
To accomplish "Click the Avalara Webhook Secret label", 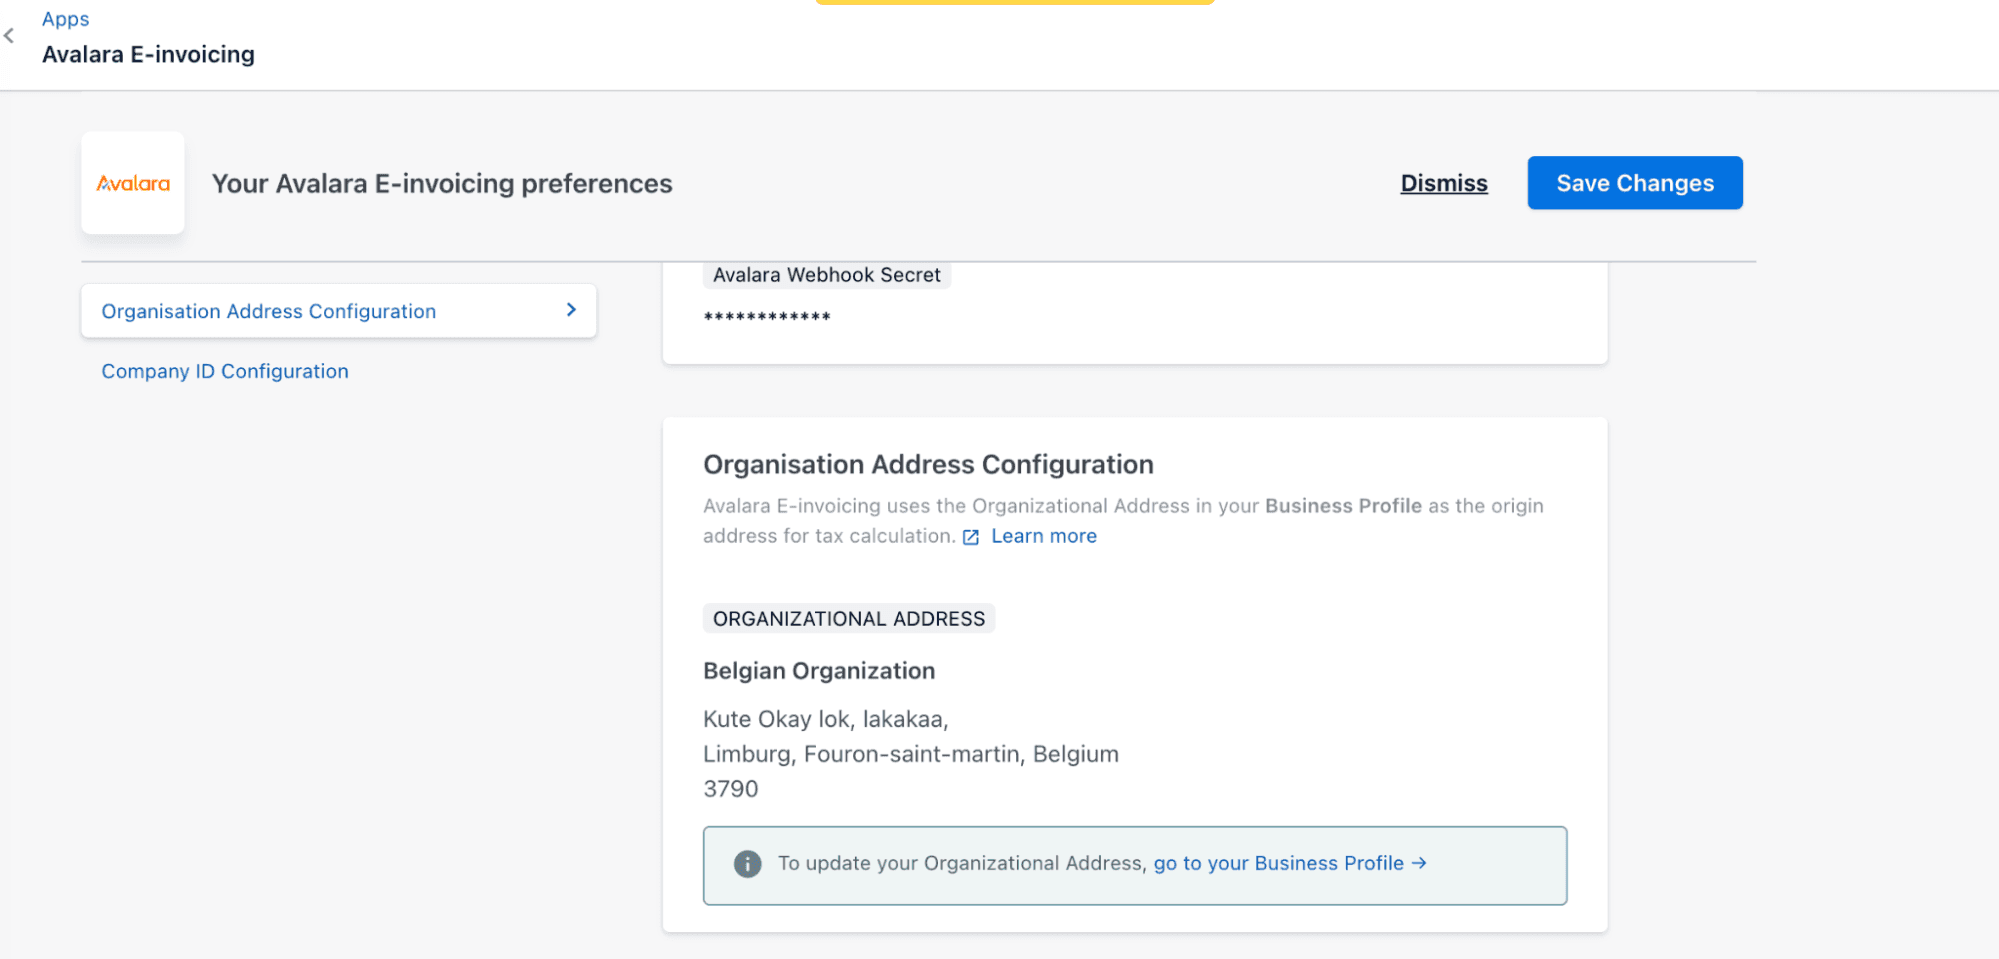I will pos(826,275).
